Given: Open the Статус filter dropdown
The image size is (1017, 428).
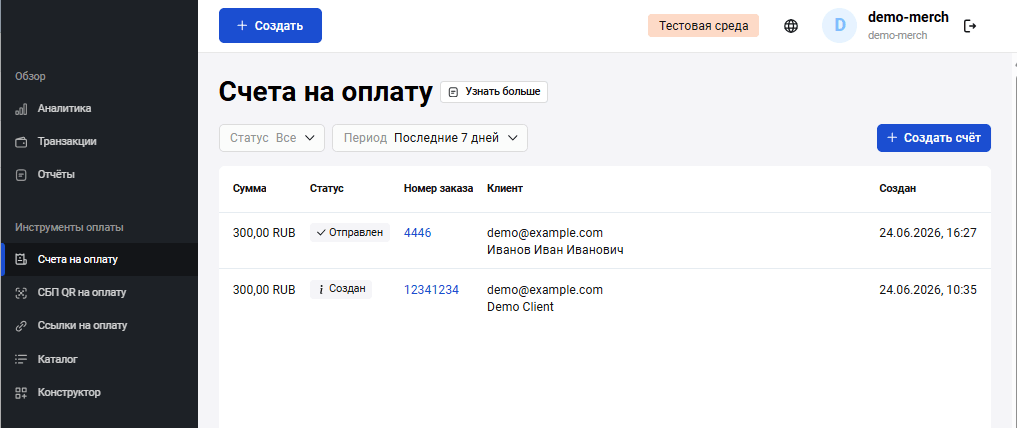Looking at the screenshot, I should pos(272,138).
